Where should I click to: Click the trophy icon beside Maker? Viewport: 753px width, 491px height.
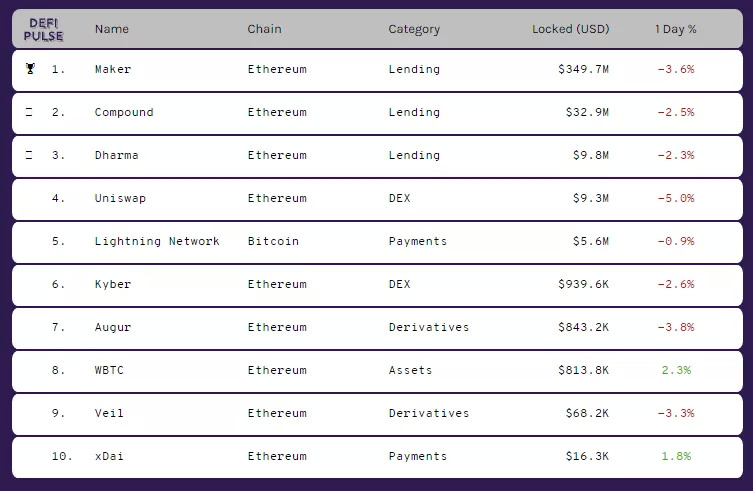pyautogui.click(x=29, y=69)
